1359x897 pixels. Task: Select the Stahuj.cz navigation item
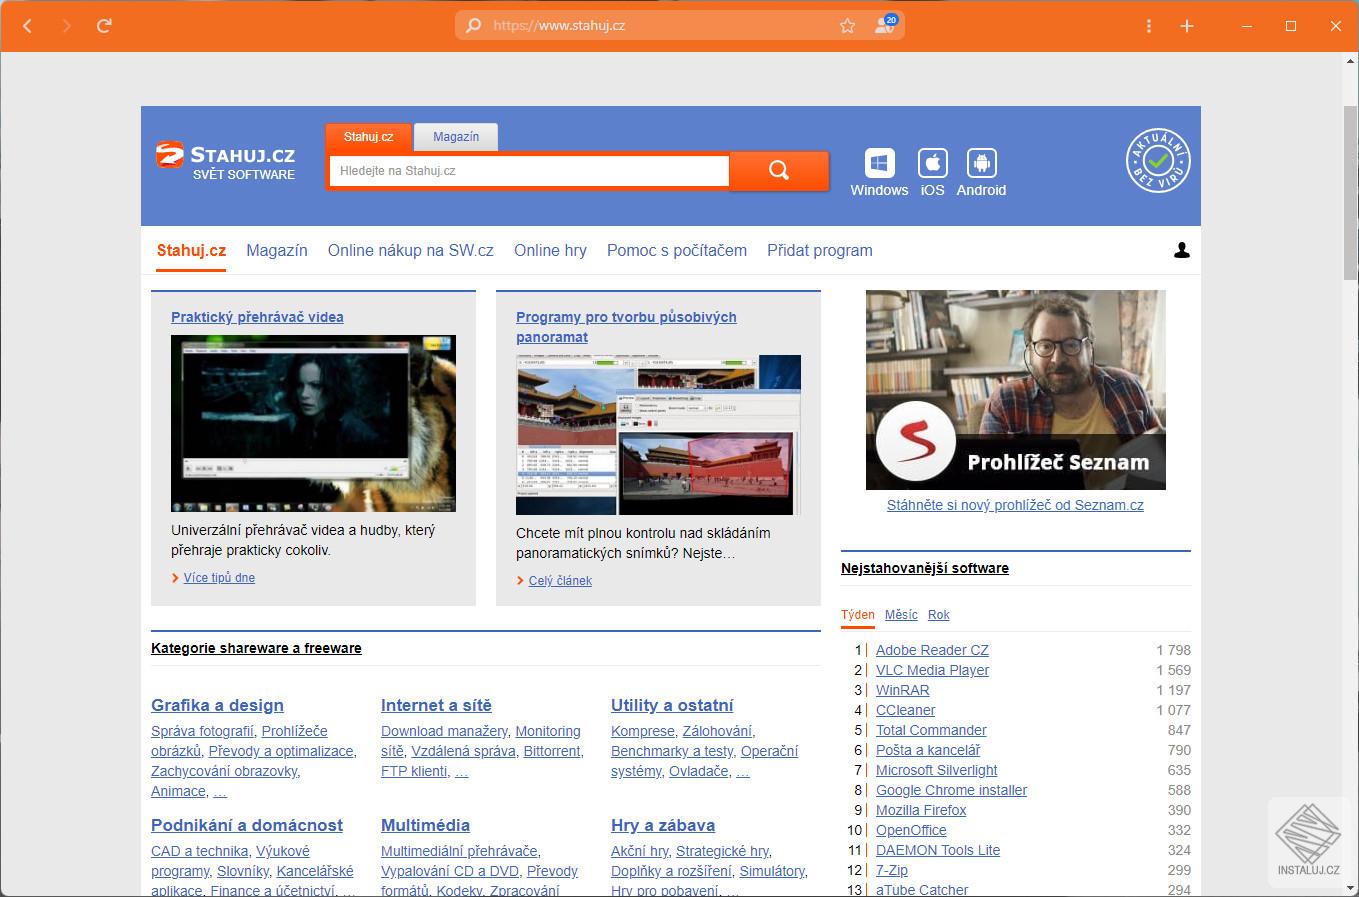[x=191, y=251]
